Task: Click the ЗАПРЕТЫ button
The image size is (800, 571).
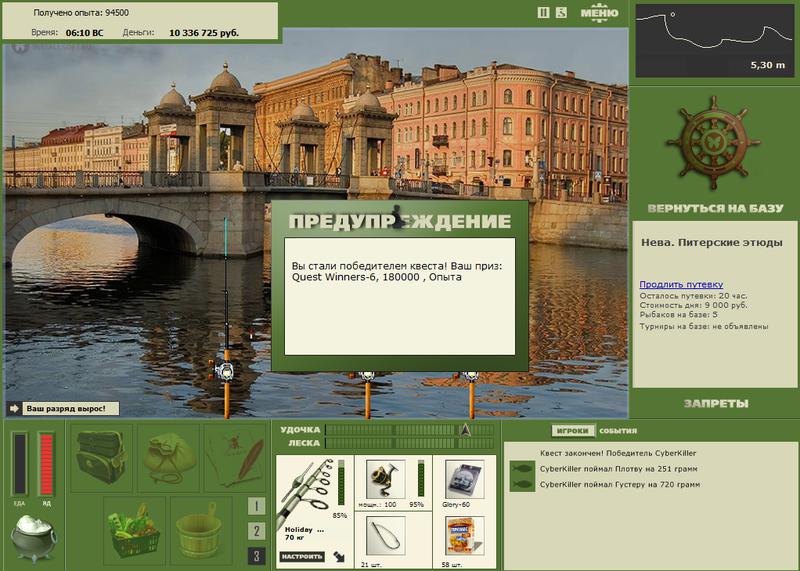Action: [716, 404]
